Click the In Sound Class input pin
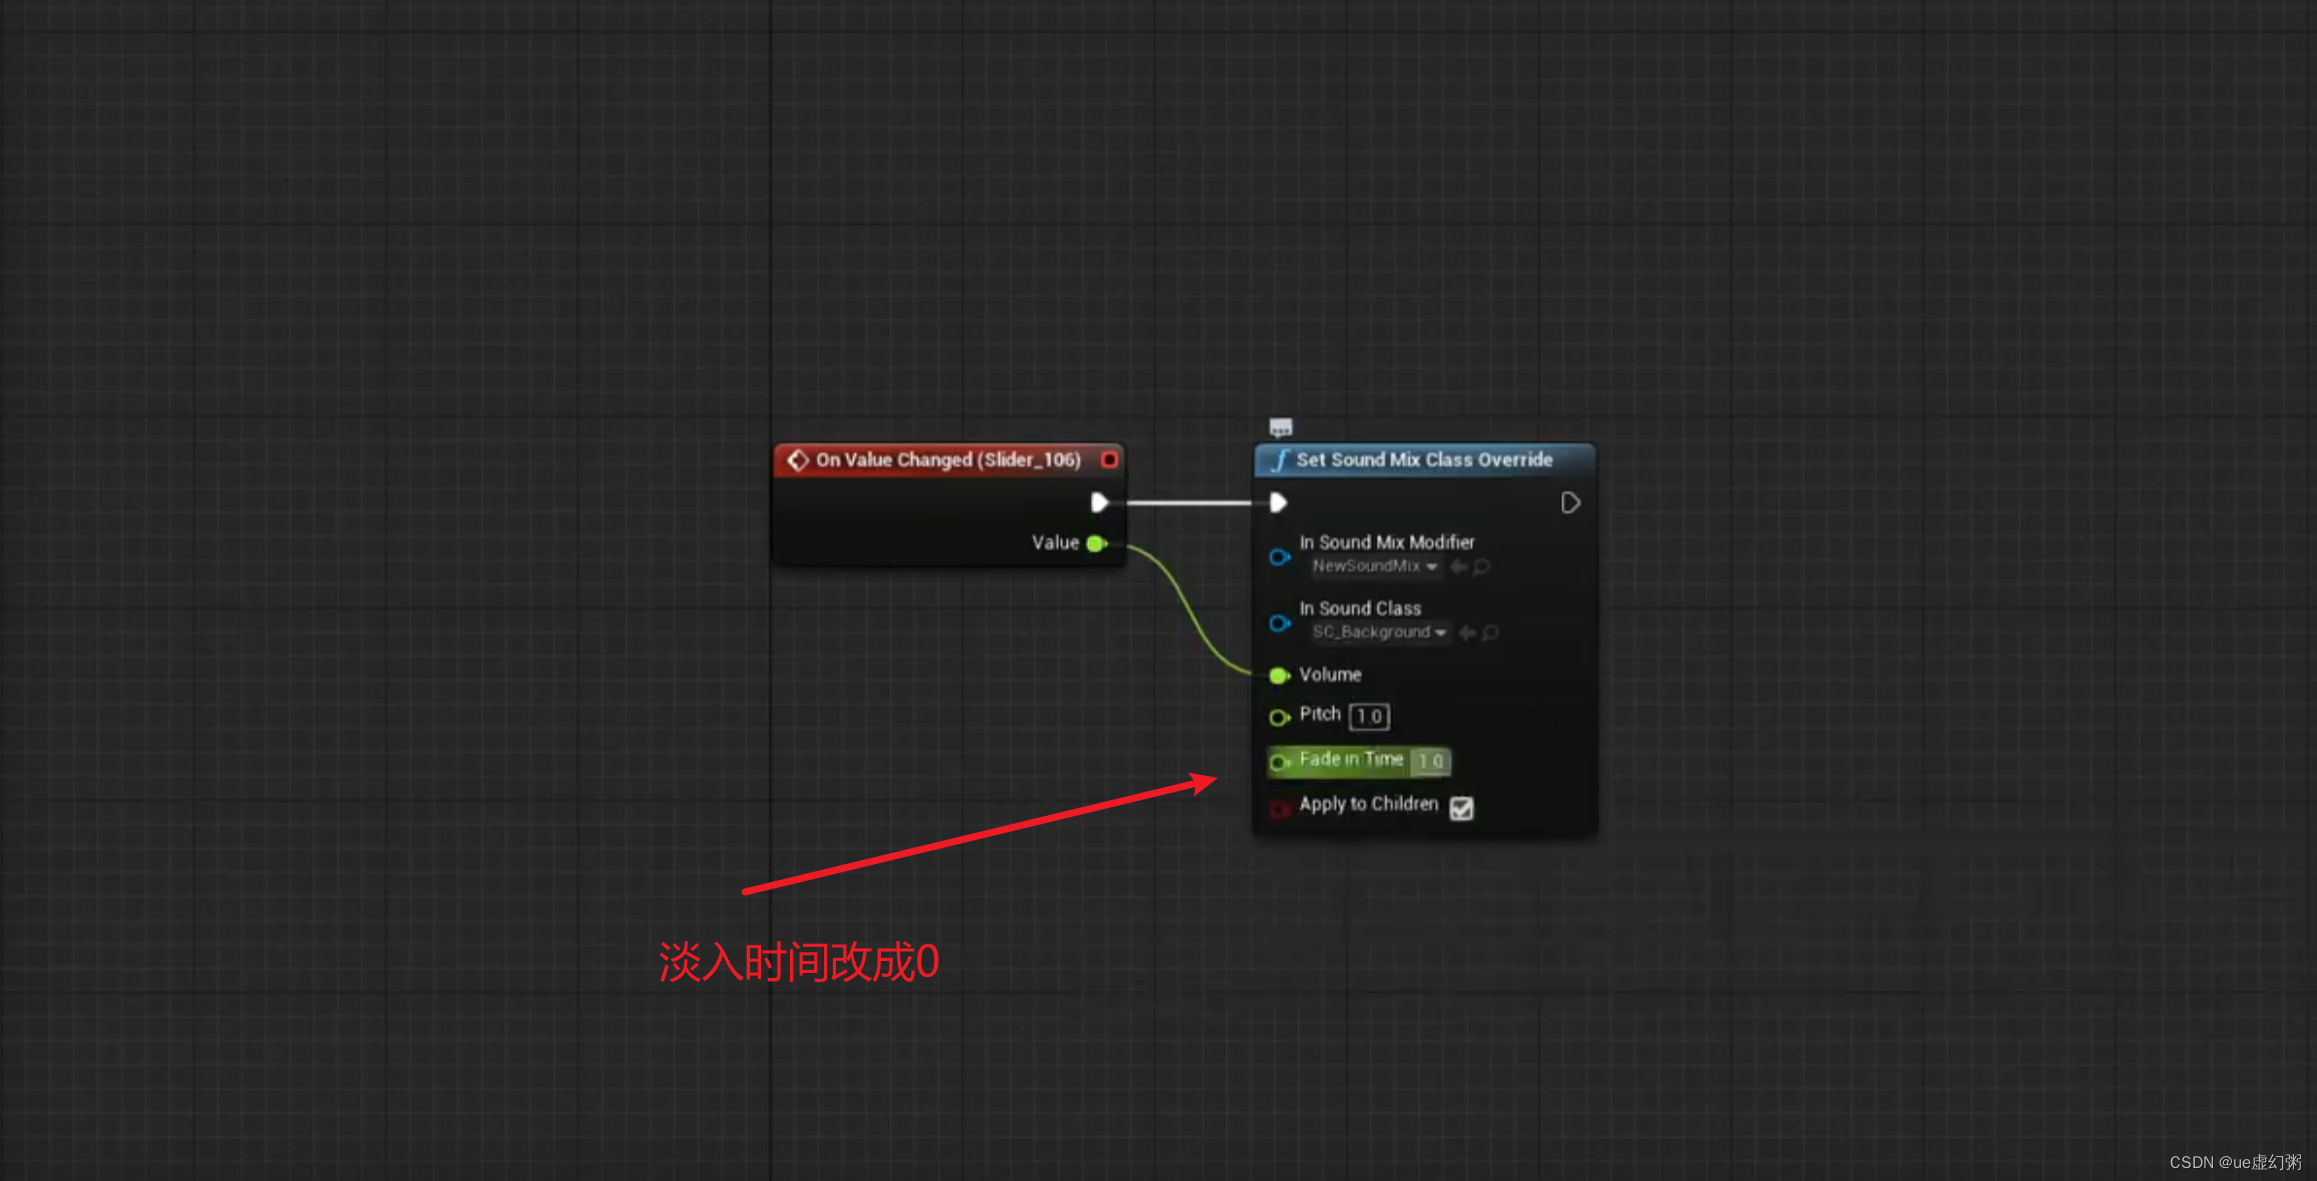The height and width of the screenshot is (1181, 2317). pyautogui.click(x=1279, y=623)
